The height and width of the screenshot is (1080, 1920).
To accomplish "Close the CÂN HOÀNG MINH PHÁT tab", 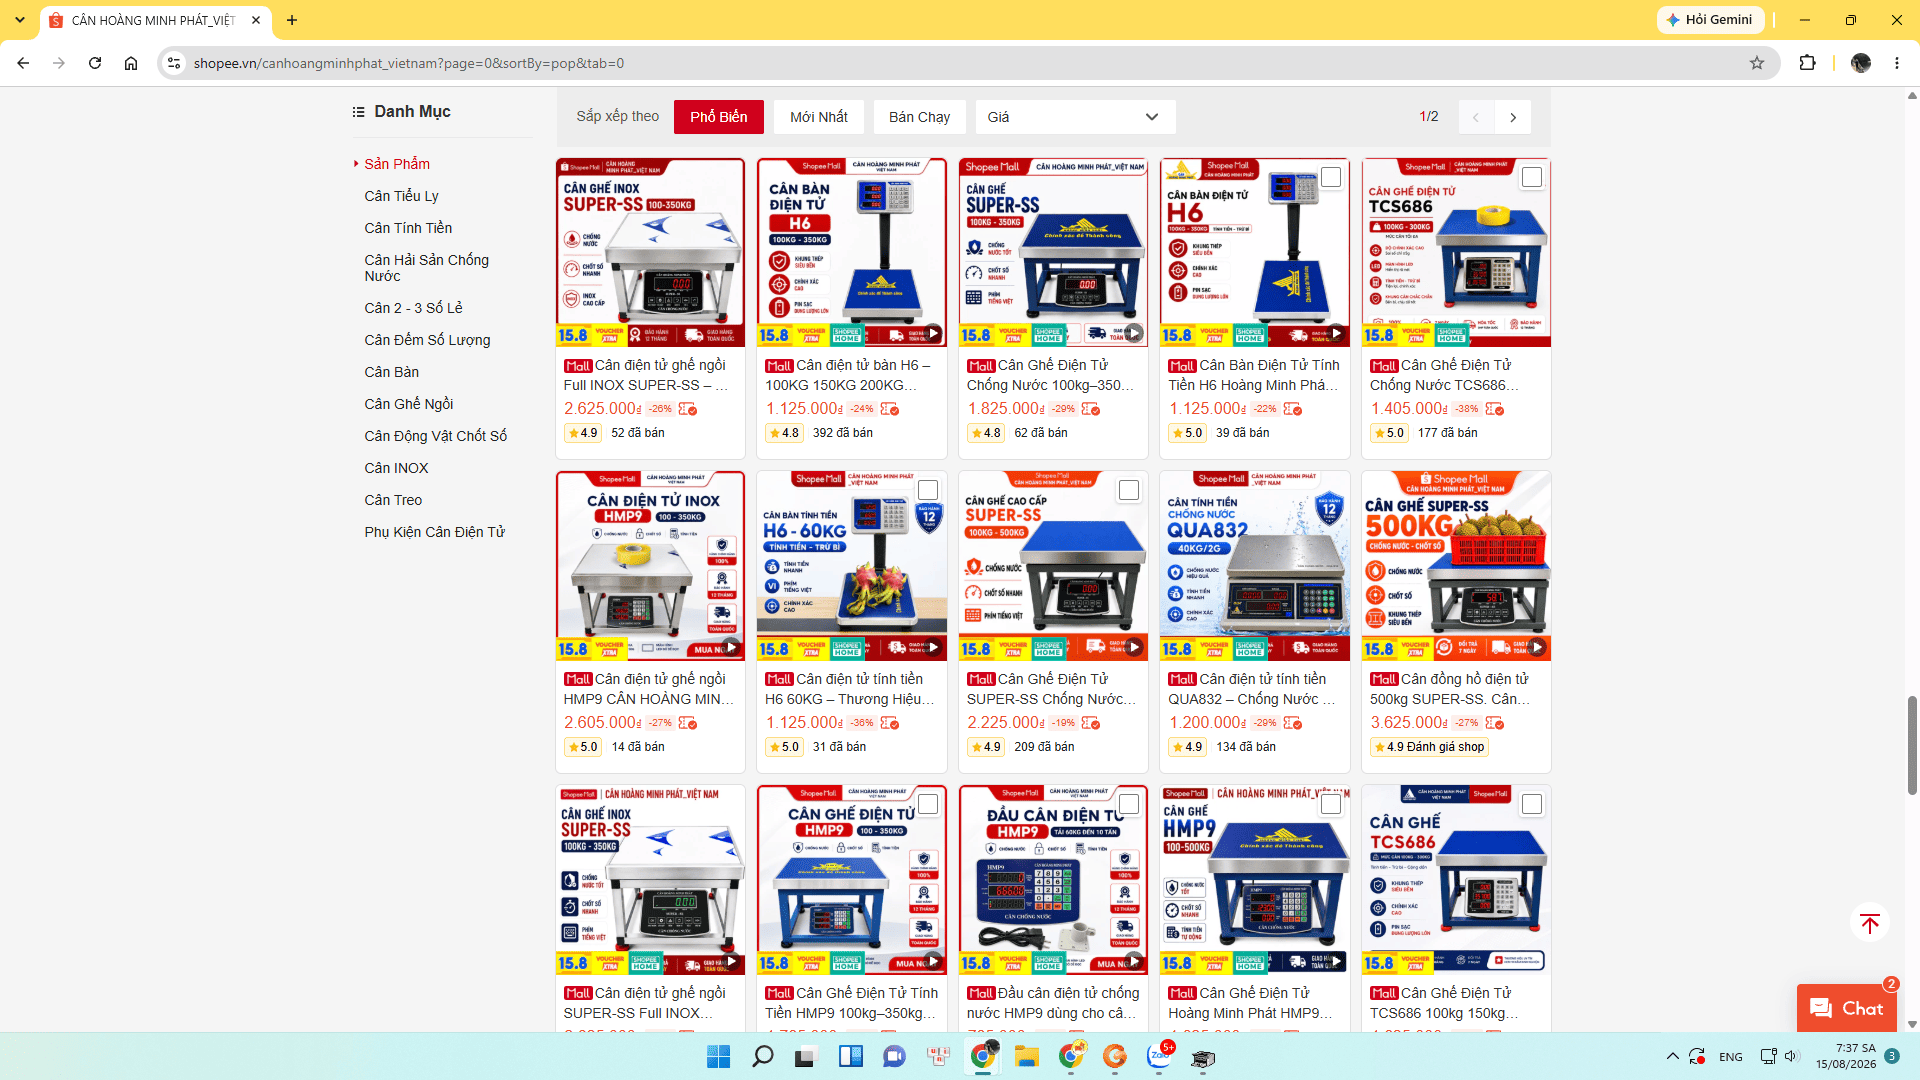I will [x=256, y=20].
